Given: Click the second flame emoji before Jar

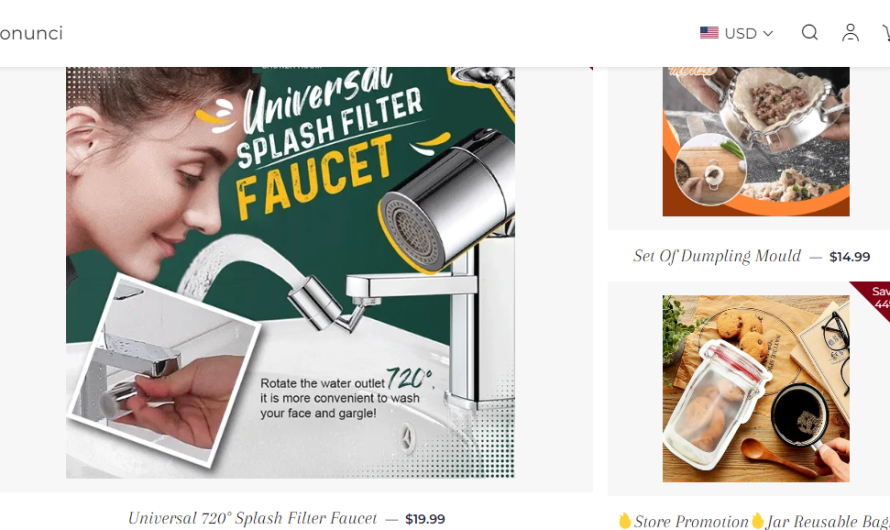Looking at the screenshot, I should pos(758,520).
